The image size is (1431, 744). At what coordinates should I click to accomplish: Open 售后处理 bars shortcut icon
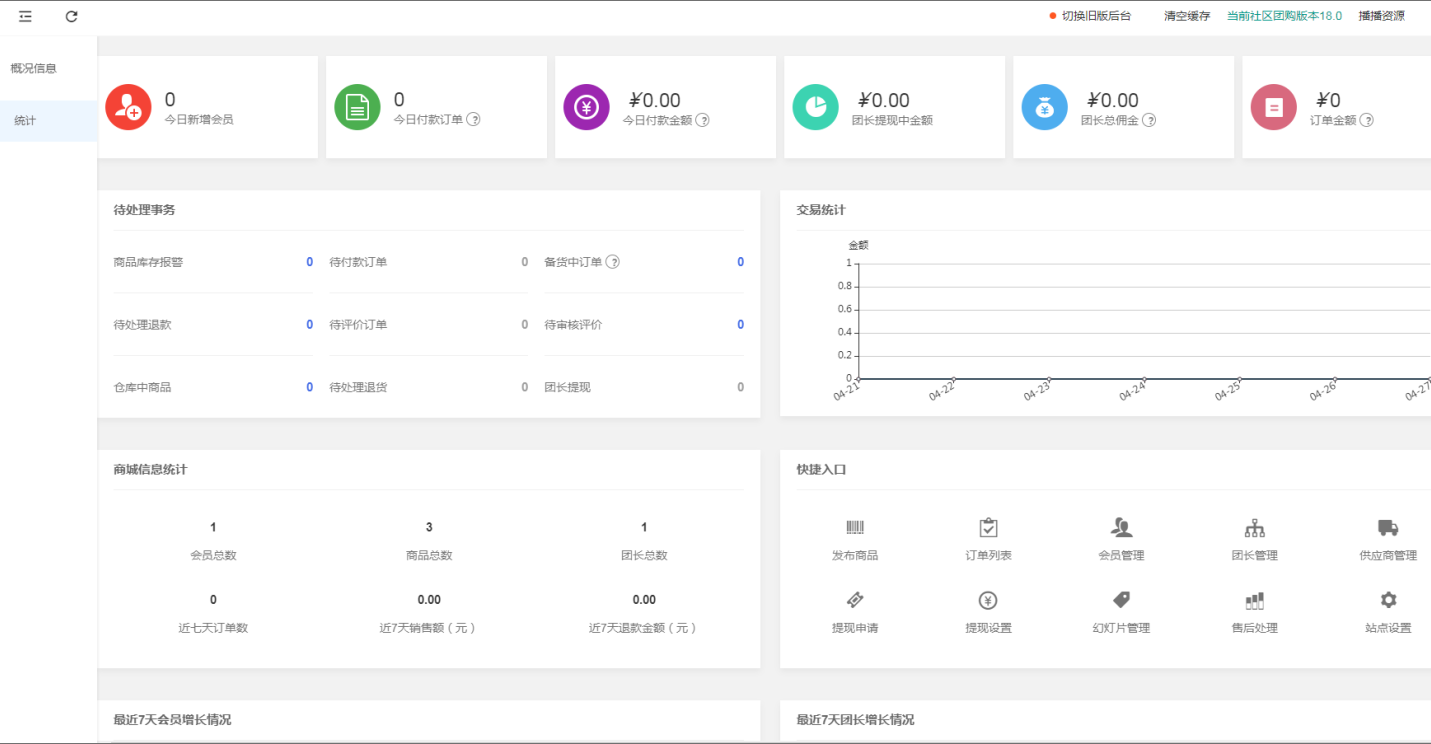click(x=1254, y=600)
